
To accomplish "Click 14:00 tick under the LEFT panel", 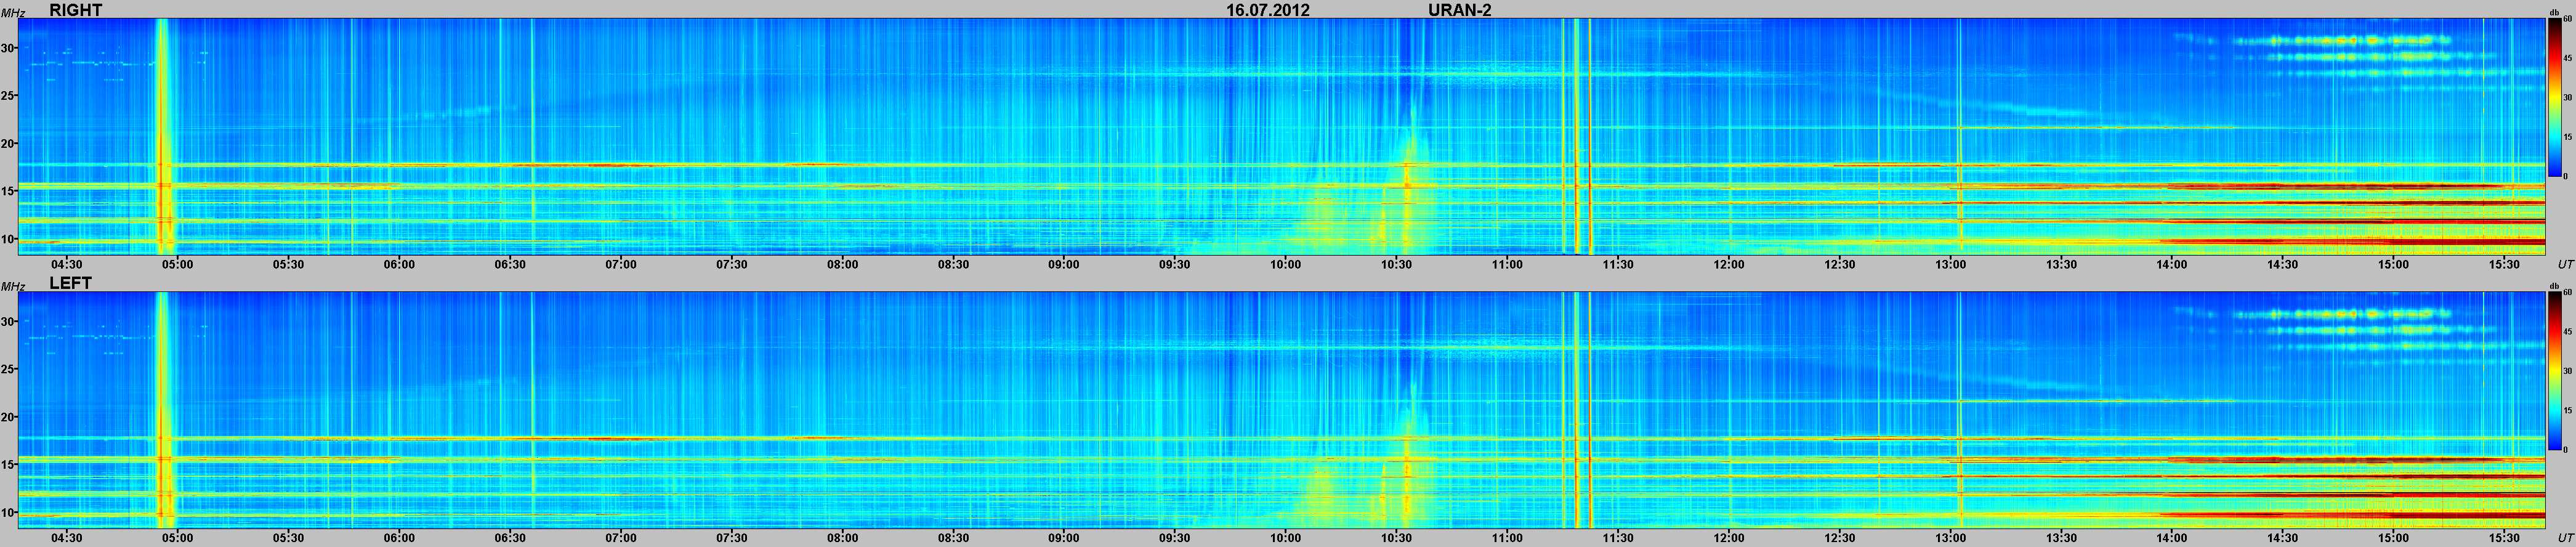I will [2172, 537].
